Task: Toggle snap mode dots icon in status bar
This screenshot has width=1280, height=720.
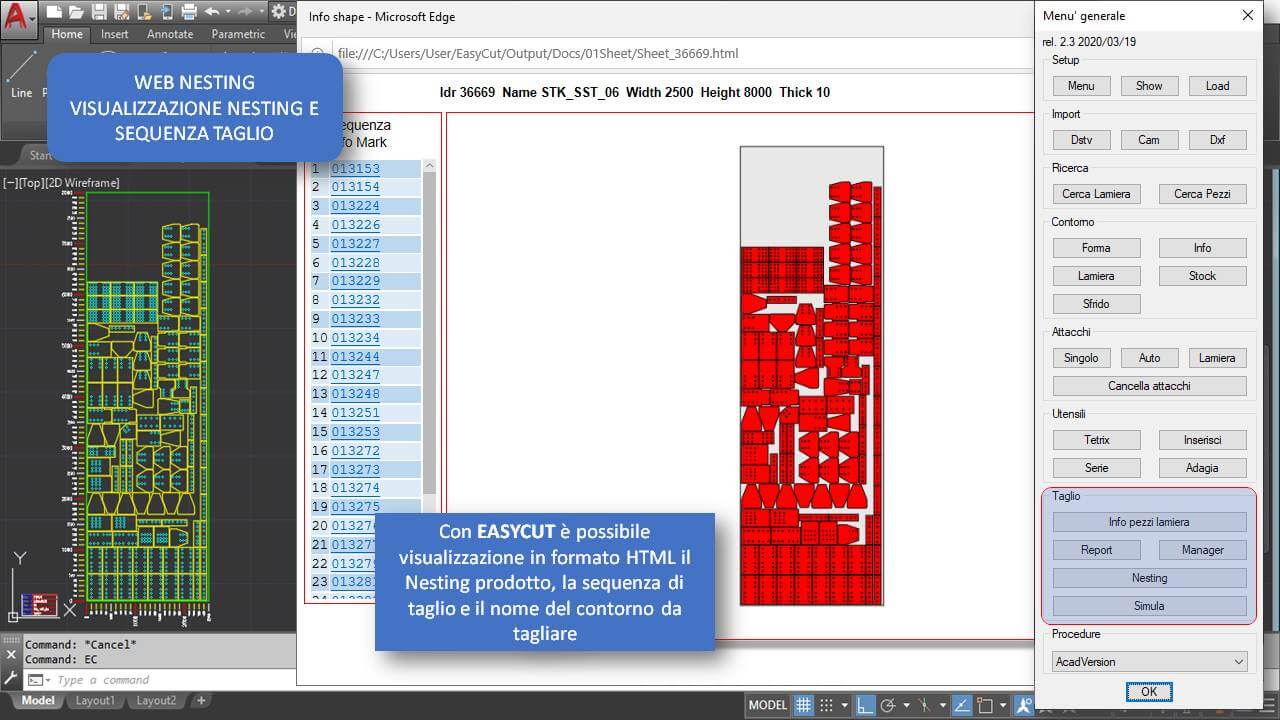Action: click(826, 705)
